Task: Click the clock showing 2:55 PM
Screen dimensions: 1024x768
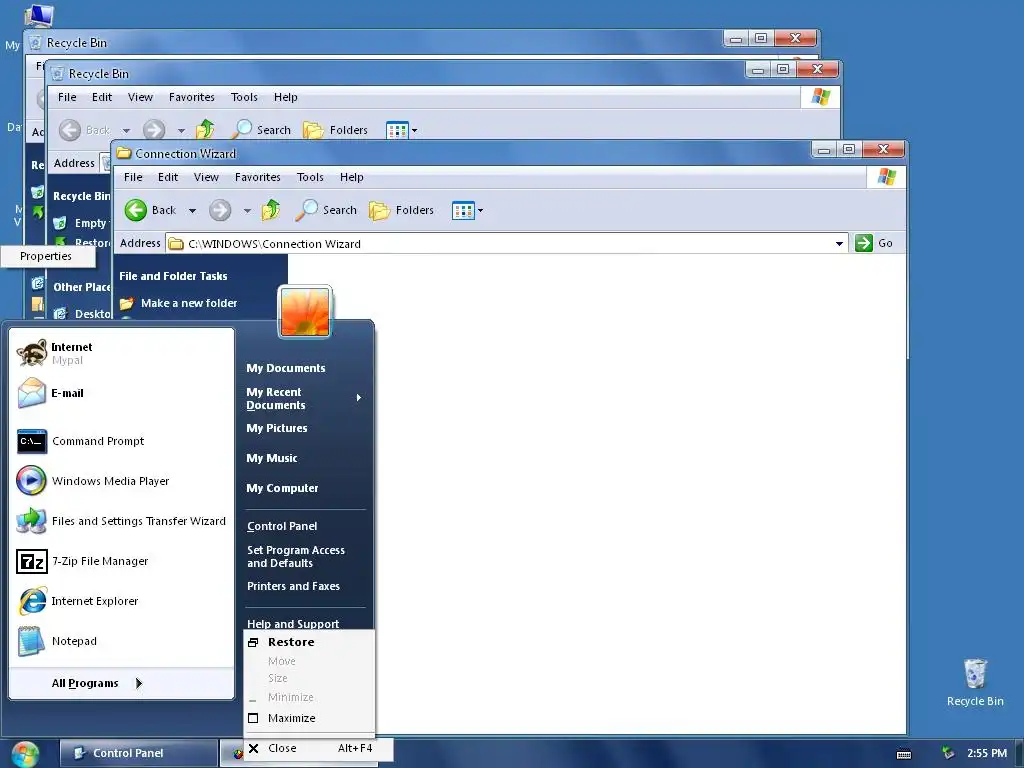Action: pos(987,753)
